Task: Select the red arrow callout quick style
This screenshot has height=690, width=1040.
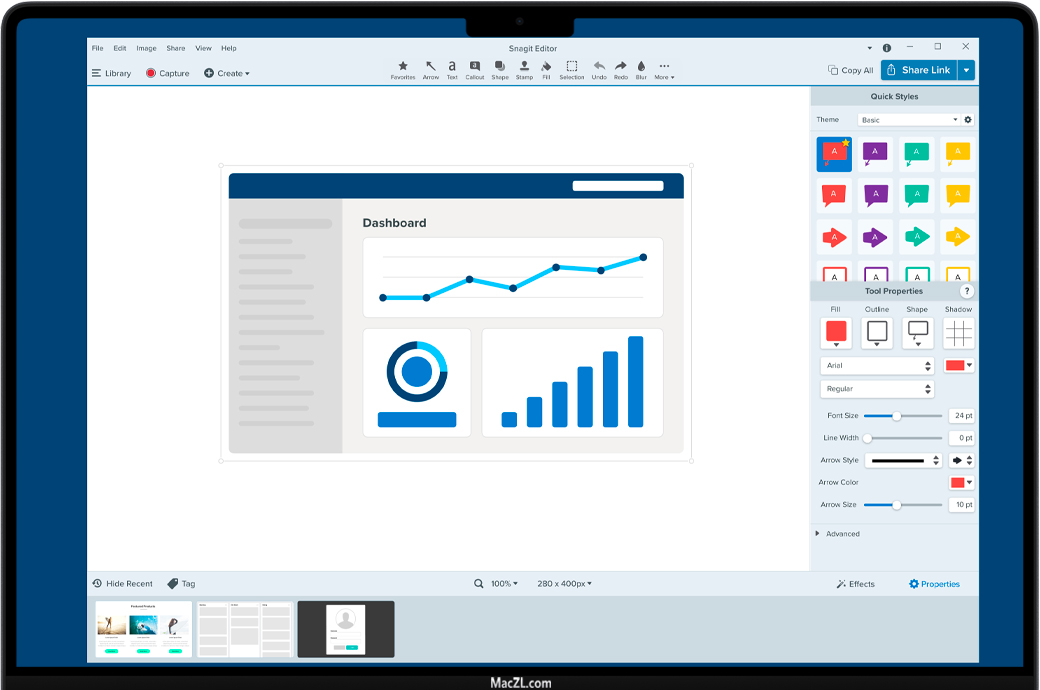Action: [834, 237]
